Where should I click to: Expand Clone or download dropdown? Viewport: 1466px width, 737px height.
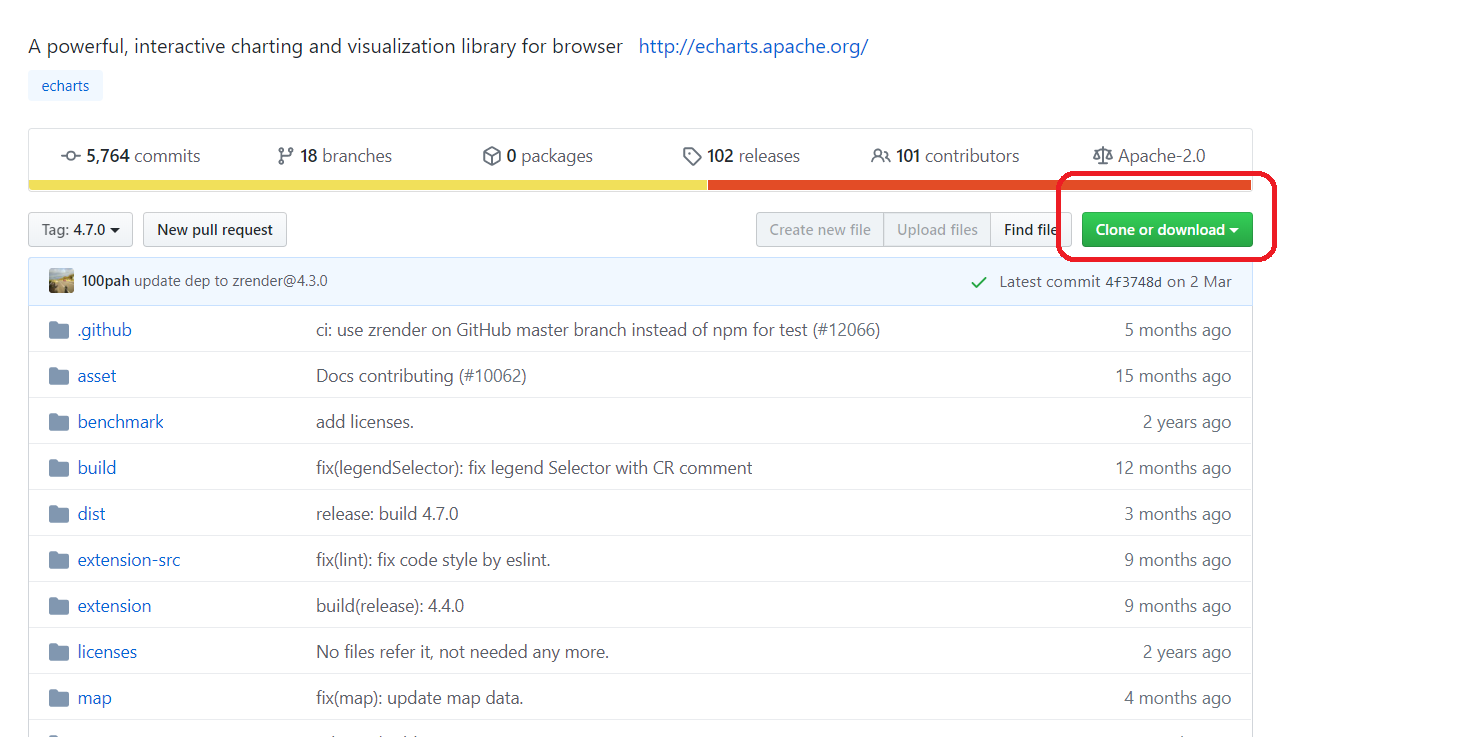pos(1167,230)
